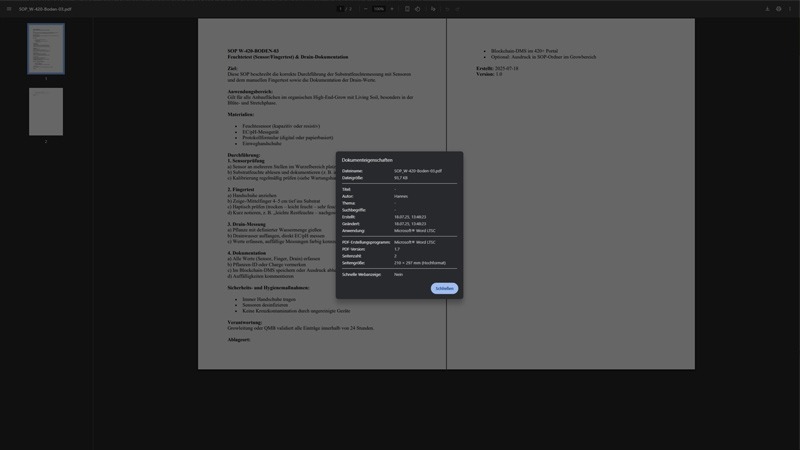Toggle the sidebar menu icon

[9, 9]
